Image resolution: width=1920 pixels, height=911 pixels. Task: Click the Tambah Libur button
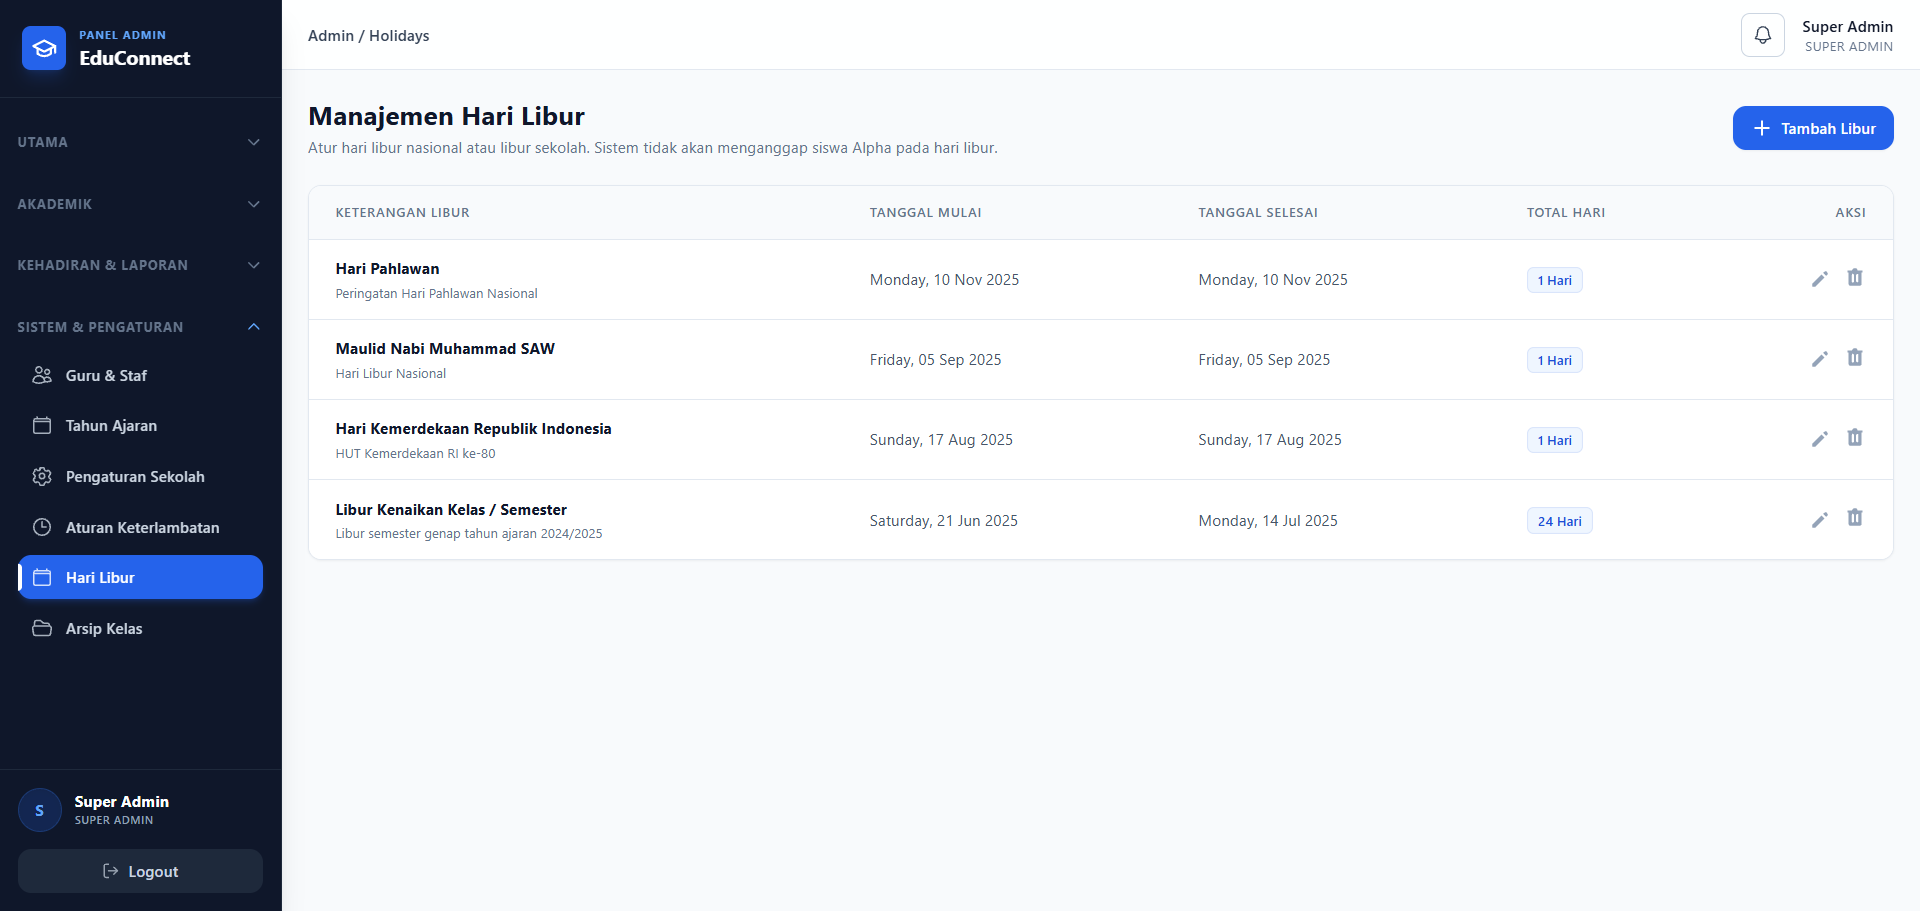click(x=1813, y=128)
